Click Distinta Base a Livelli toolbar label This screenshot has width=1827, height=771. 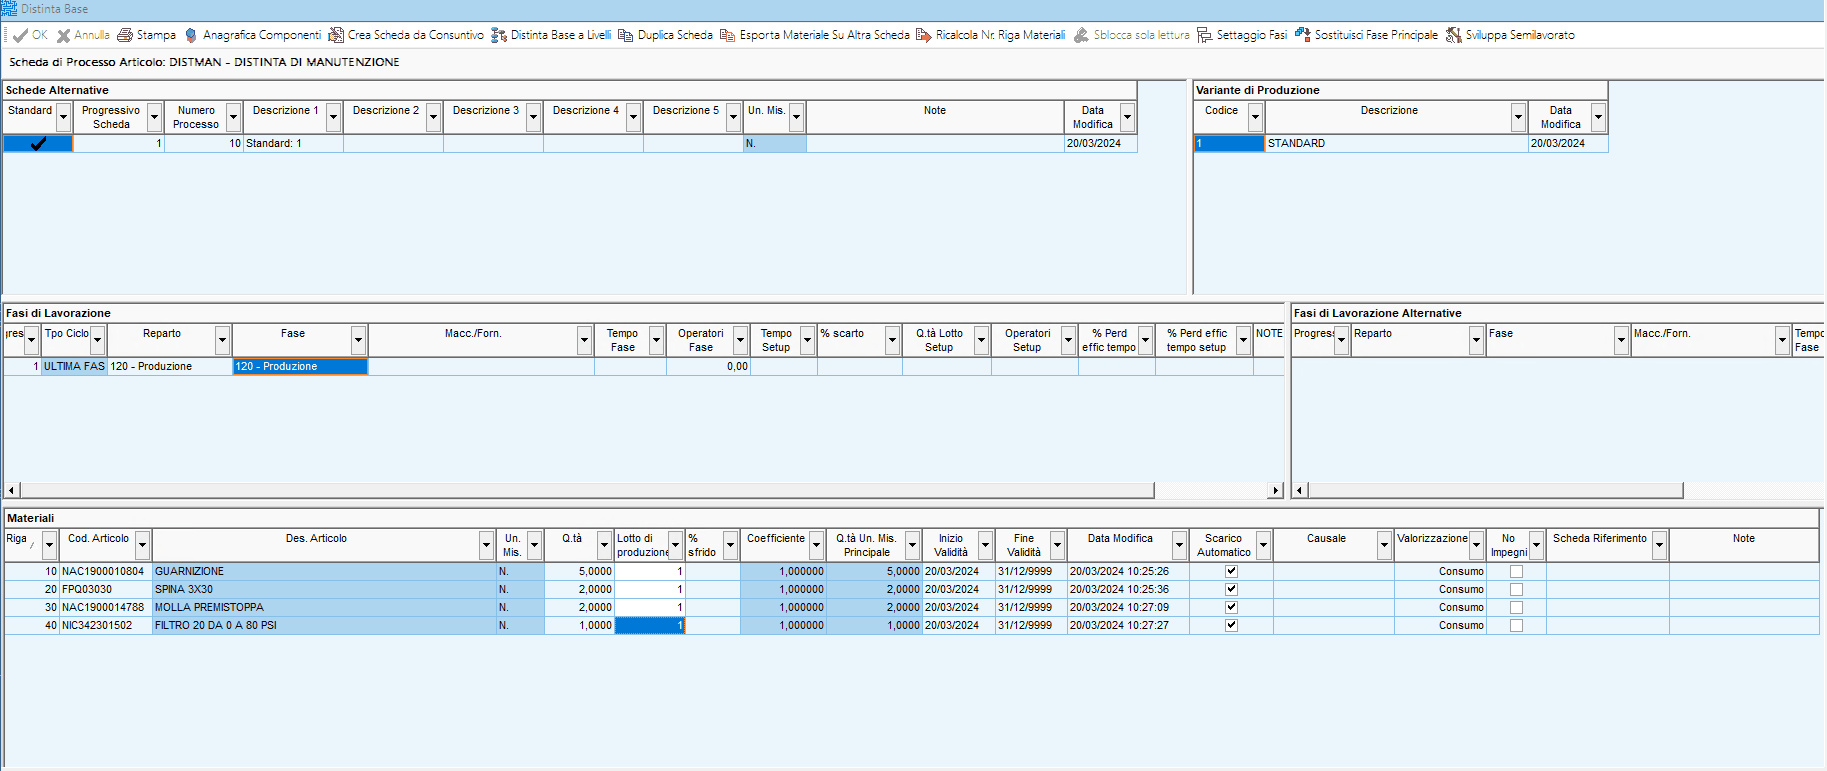pos(561,35)
